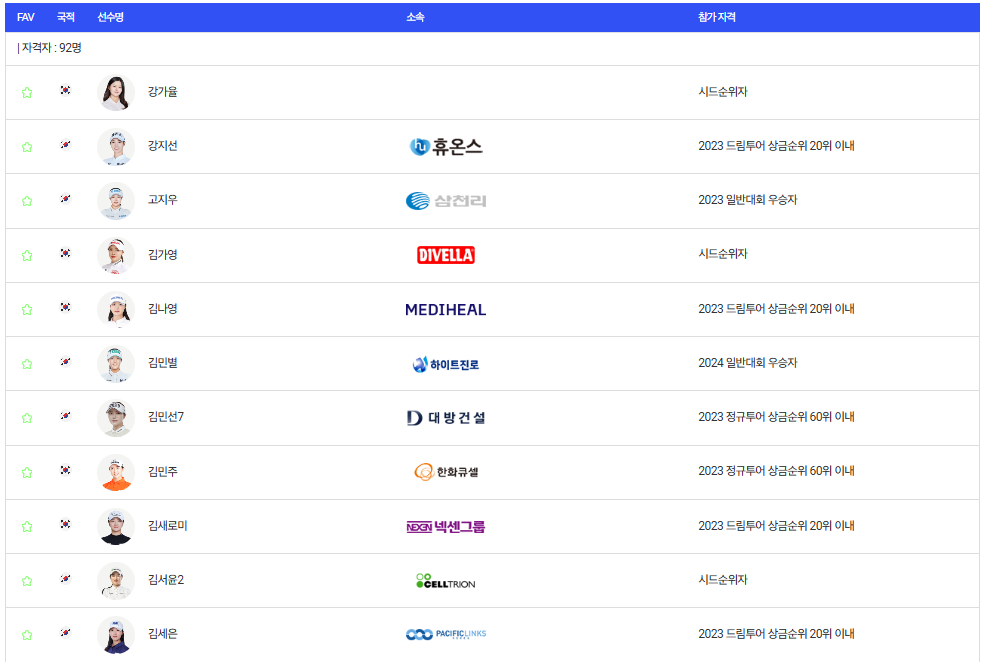This screenshot has width=981, height=662.
Task: Select '2023 일반대회 우승자' in 고지우 row
Action: (x=748, y=200)
